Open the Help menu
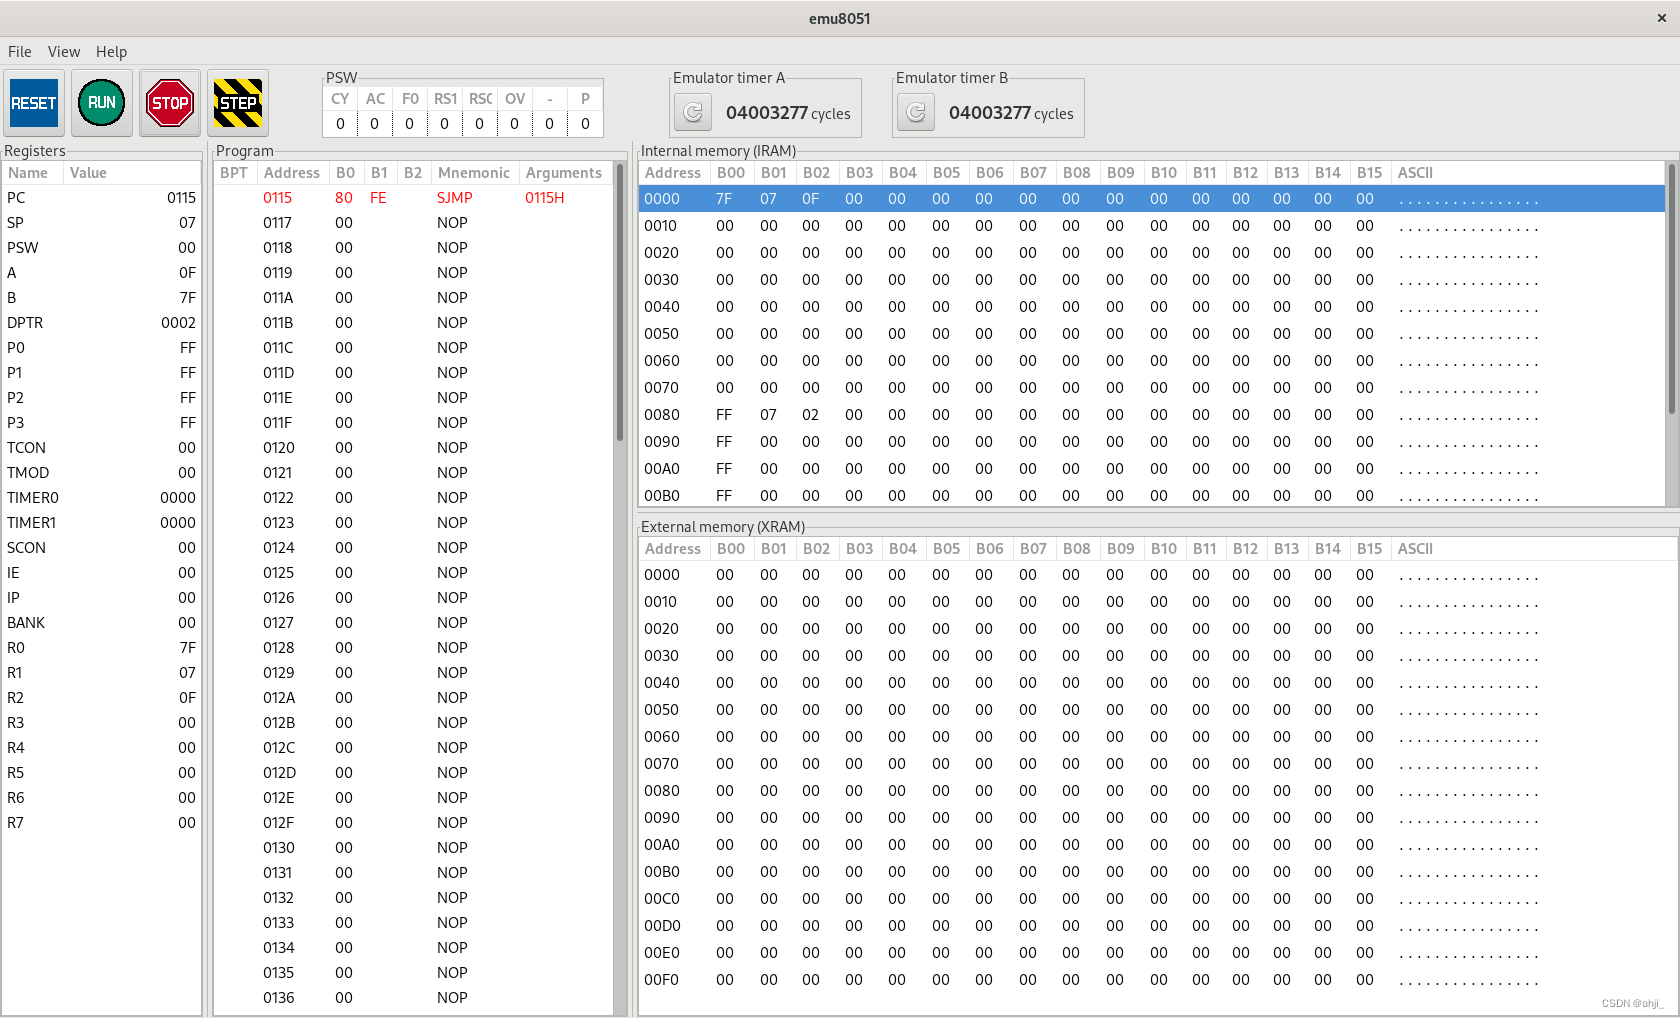This screenshot has height=1018, width=1680. tap(111, 52)
